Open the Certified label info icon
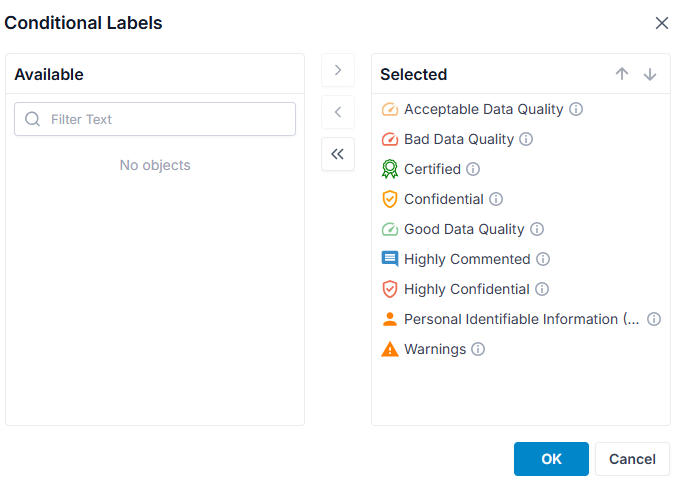This screenshot has width=678, height=483. coord(473,169)
